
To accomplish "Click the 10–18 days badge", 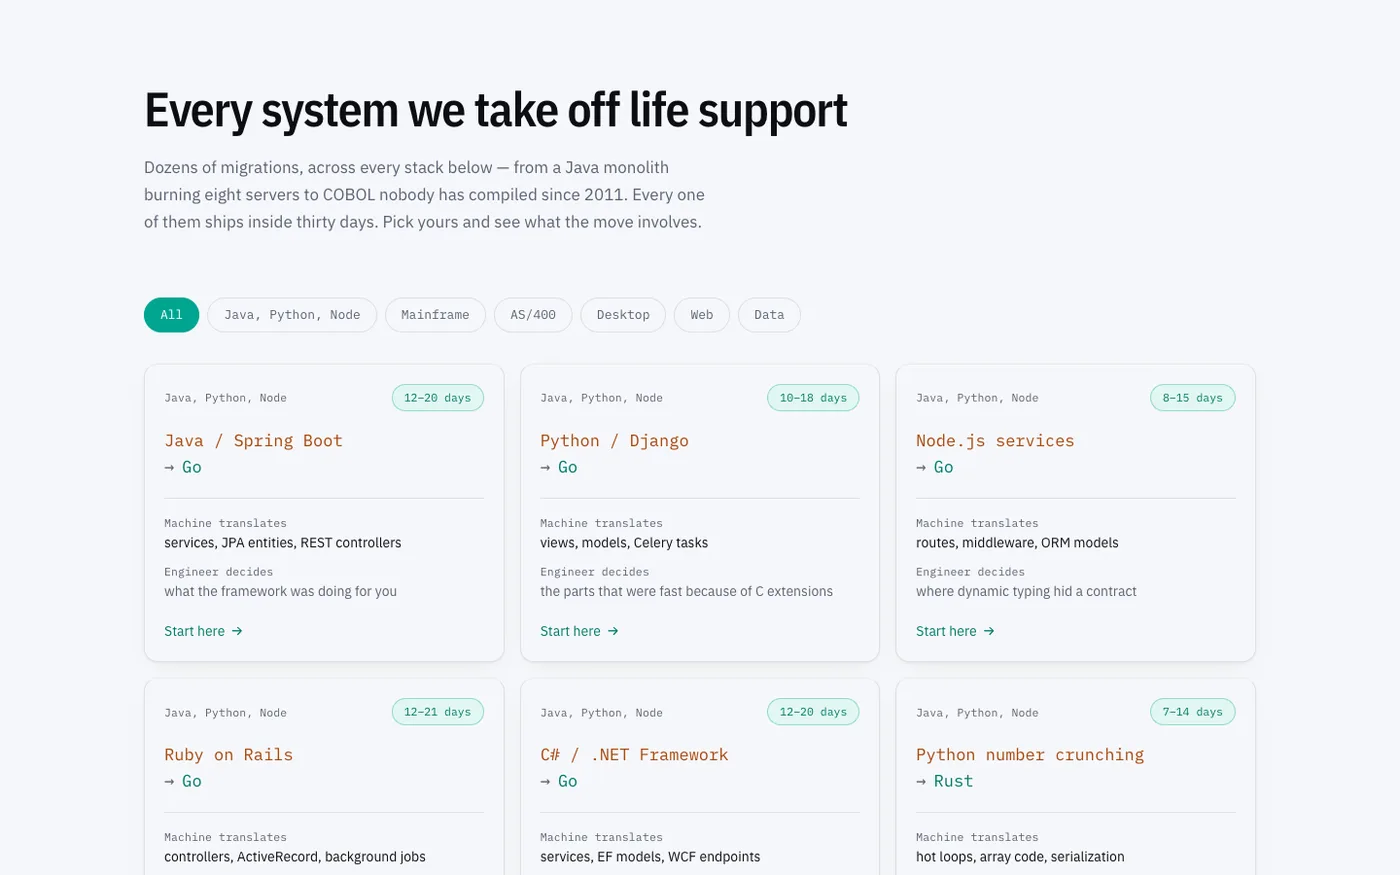I will pos(813,398).
